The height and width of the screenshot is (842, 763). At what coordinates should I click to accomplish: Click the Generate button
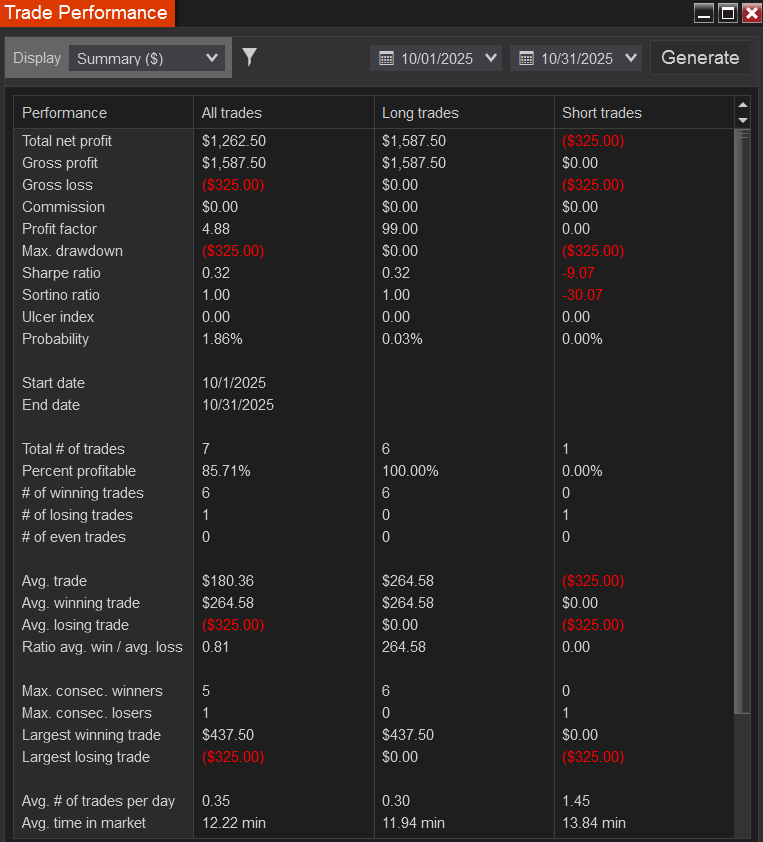click(700, 58)
